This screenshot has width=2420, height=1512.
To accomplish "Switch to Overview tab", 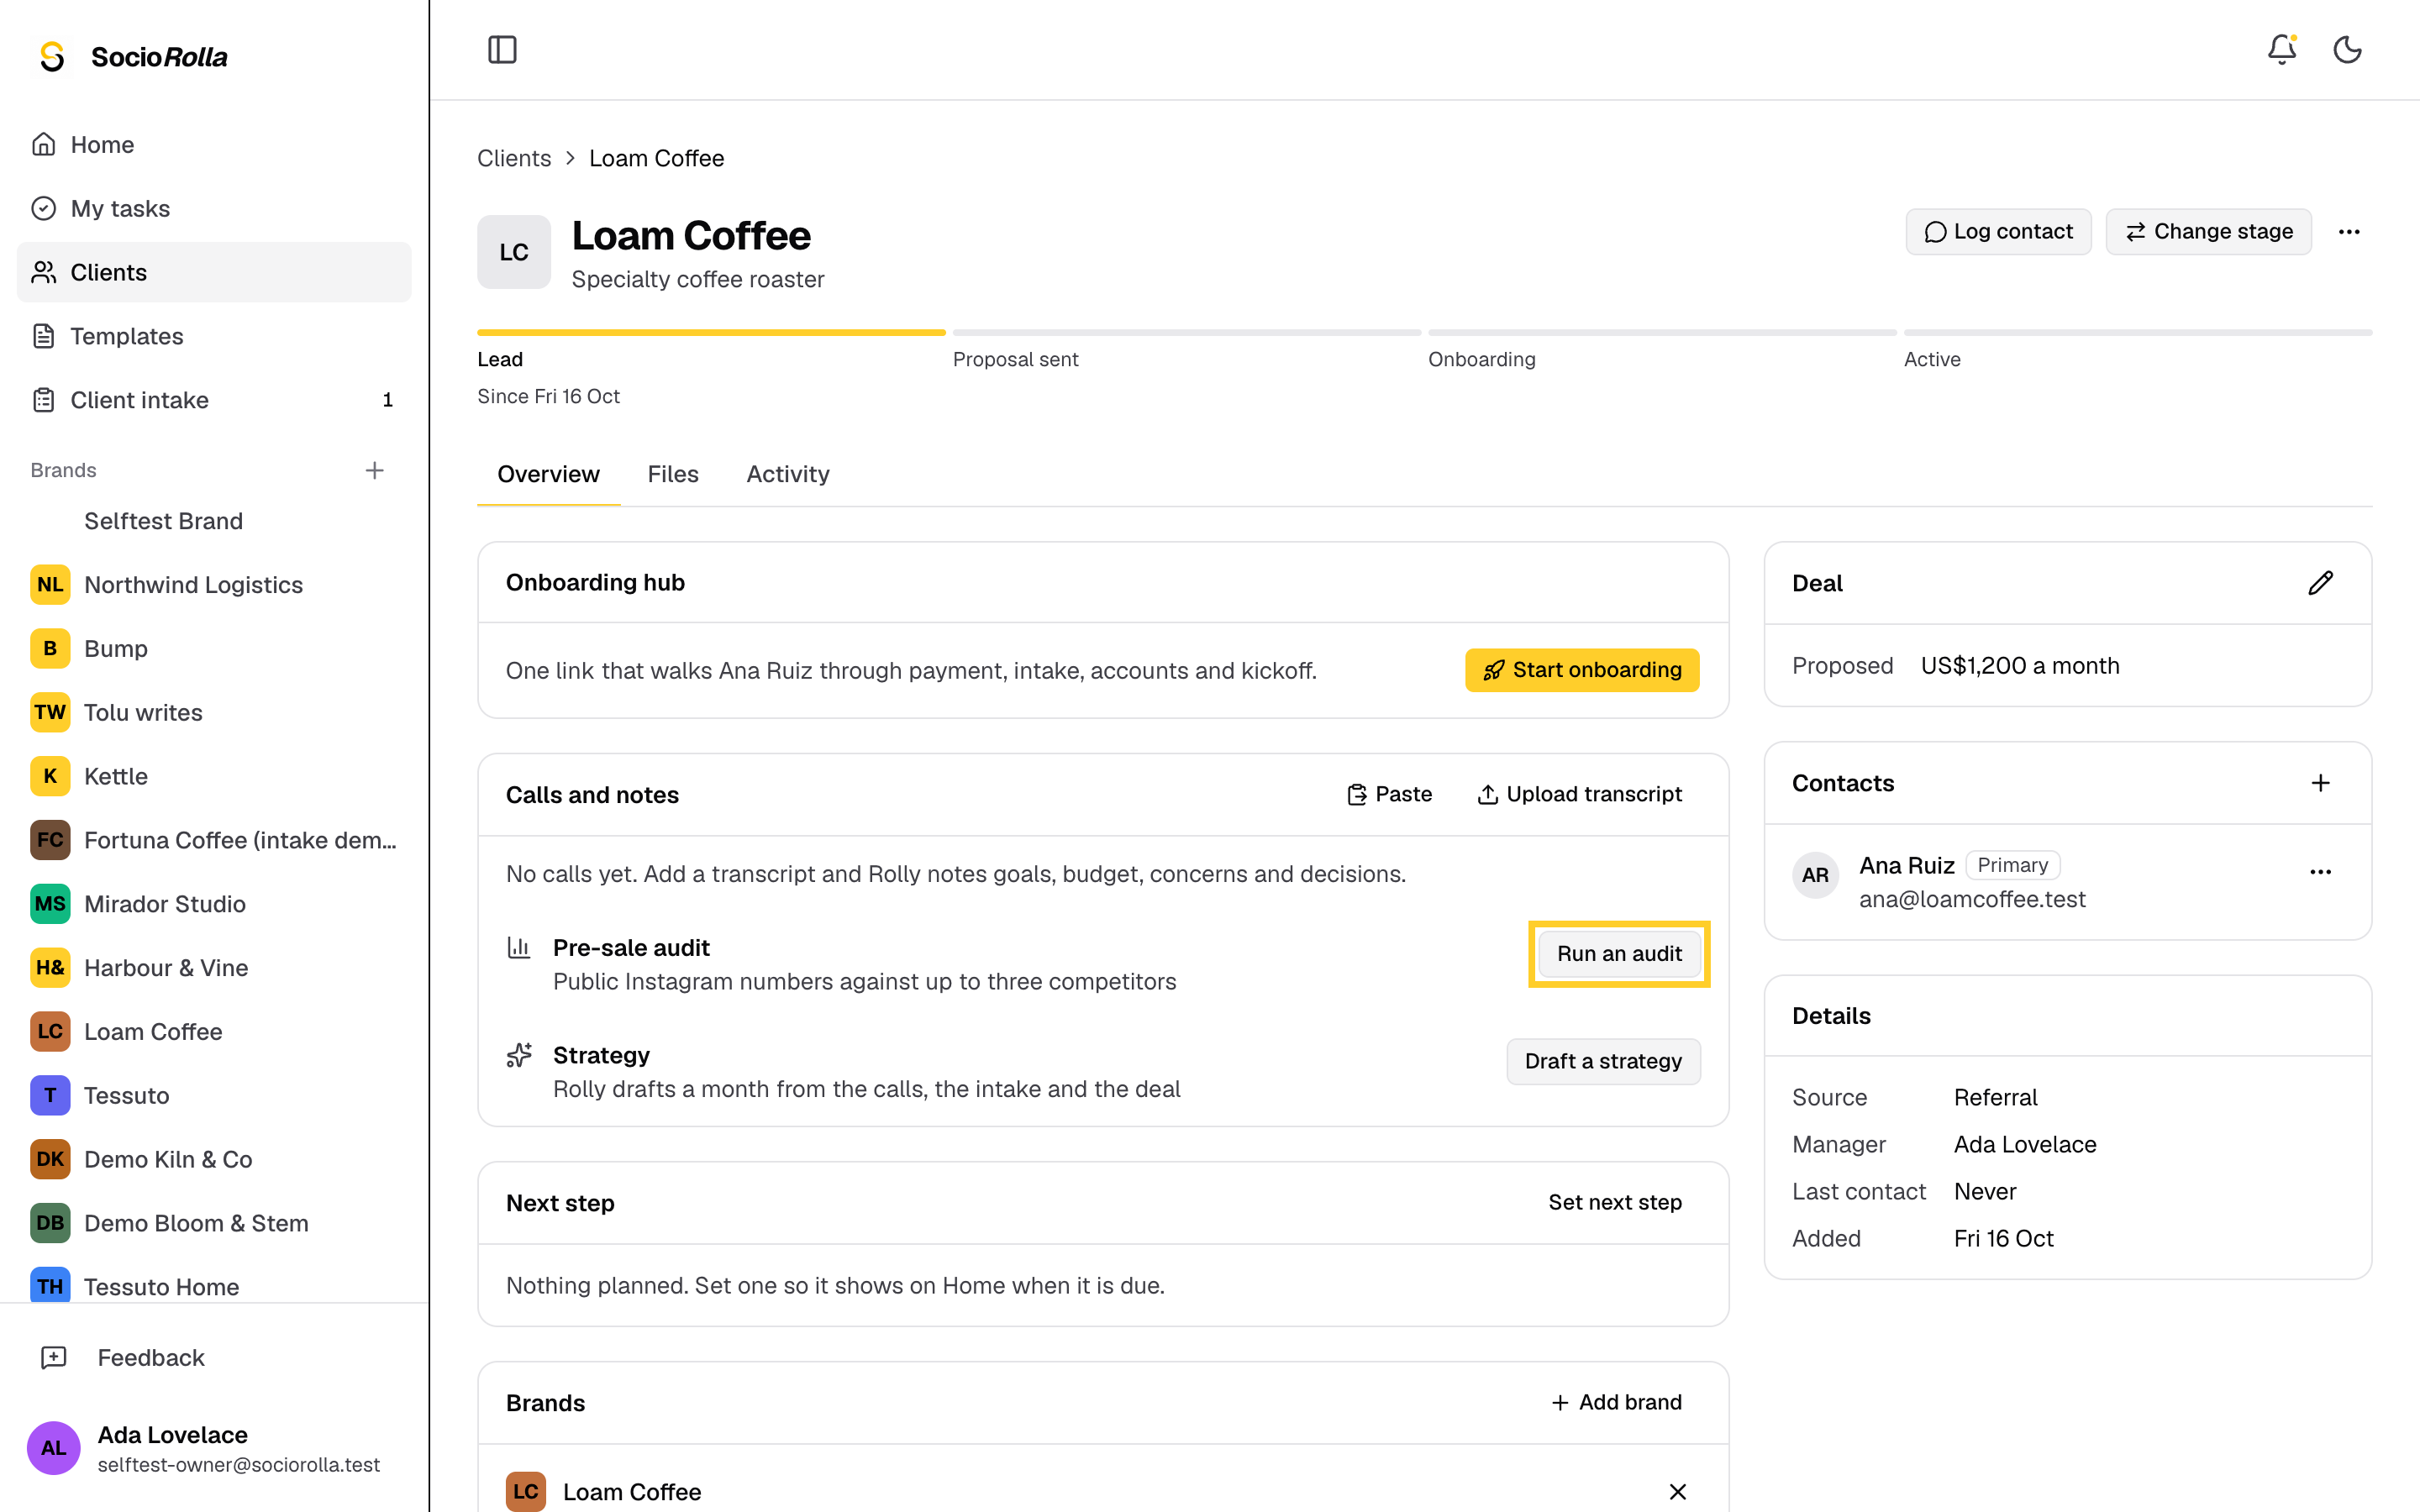I will (x=548, y=474).
